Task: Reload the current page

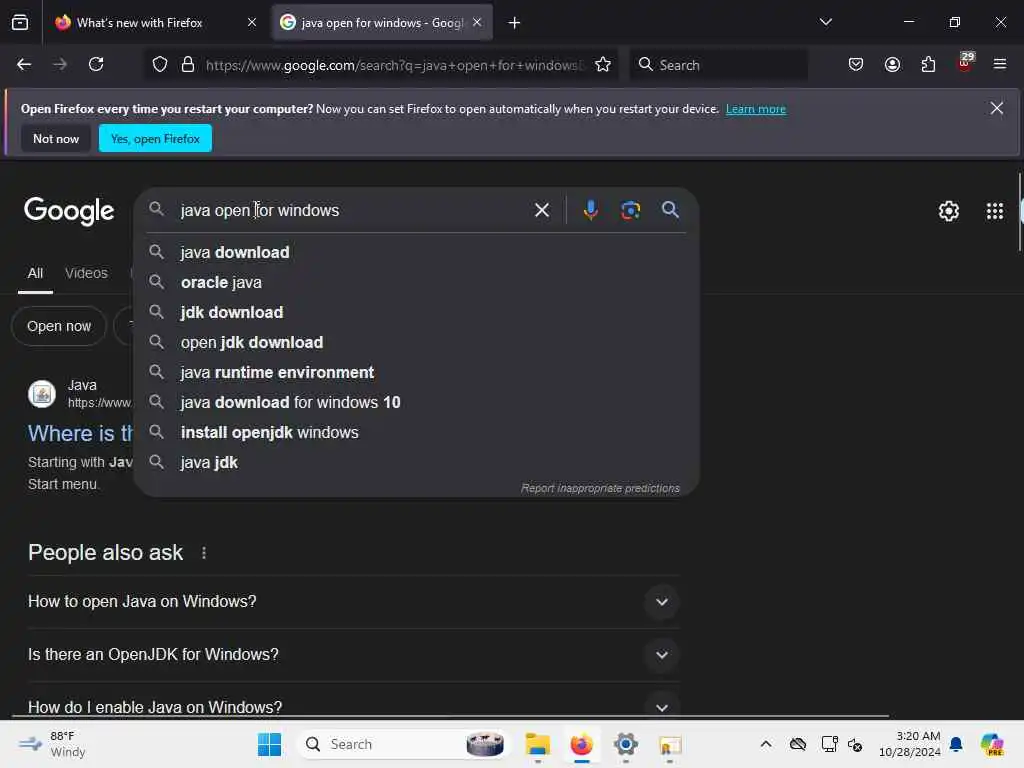Action: pos(96,65)
